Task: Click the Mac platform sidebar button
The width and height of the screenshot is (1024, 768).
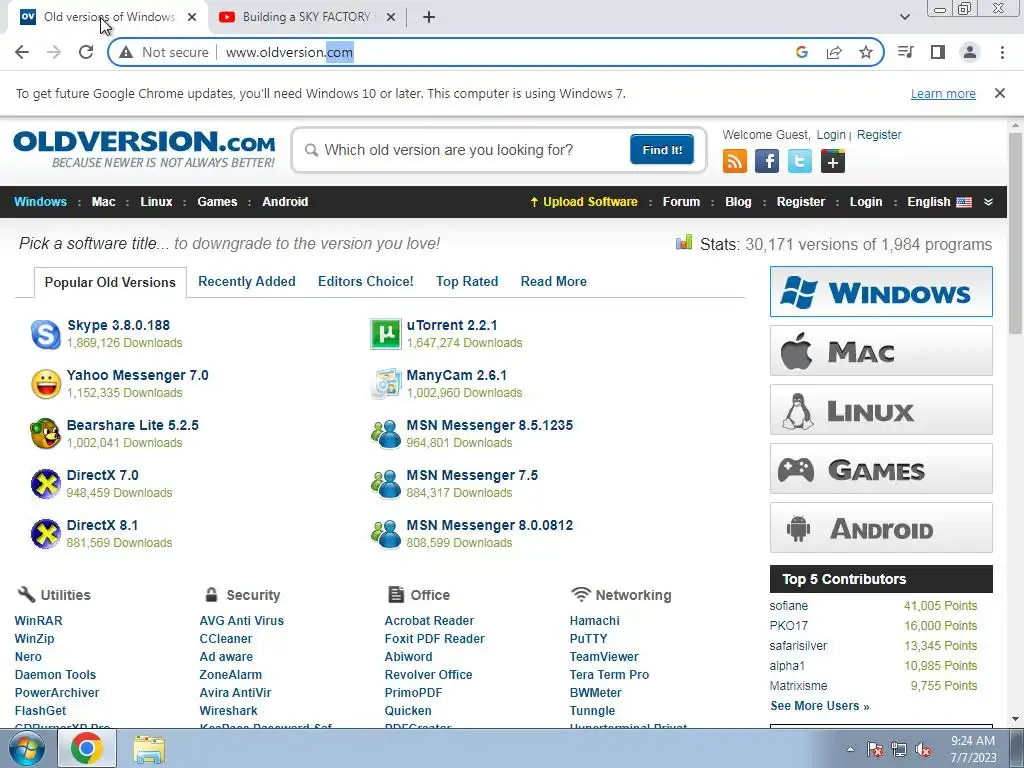Action: click(881, 351)
